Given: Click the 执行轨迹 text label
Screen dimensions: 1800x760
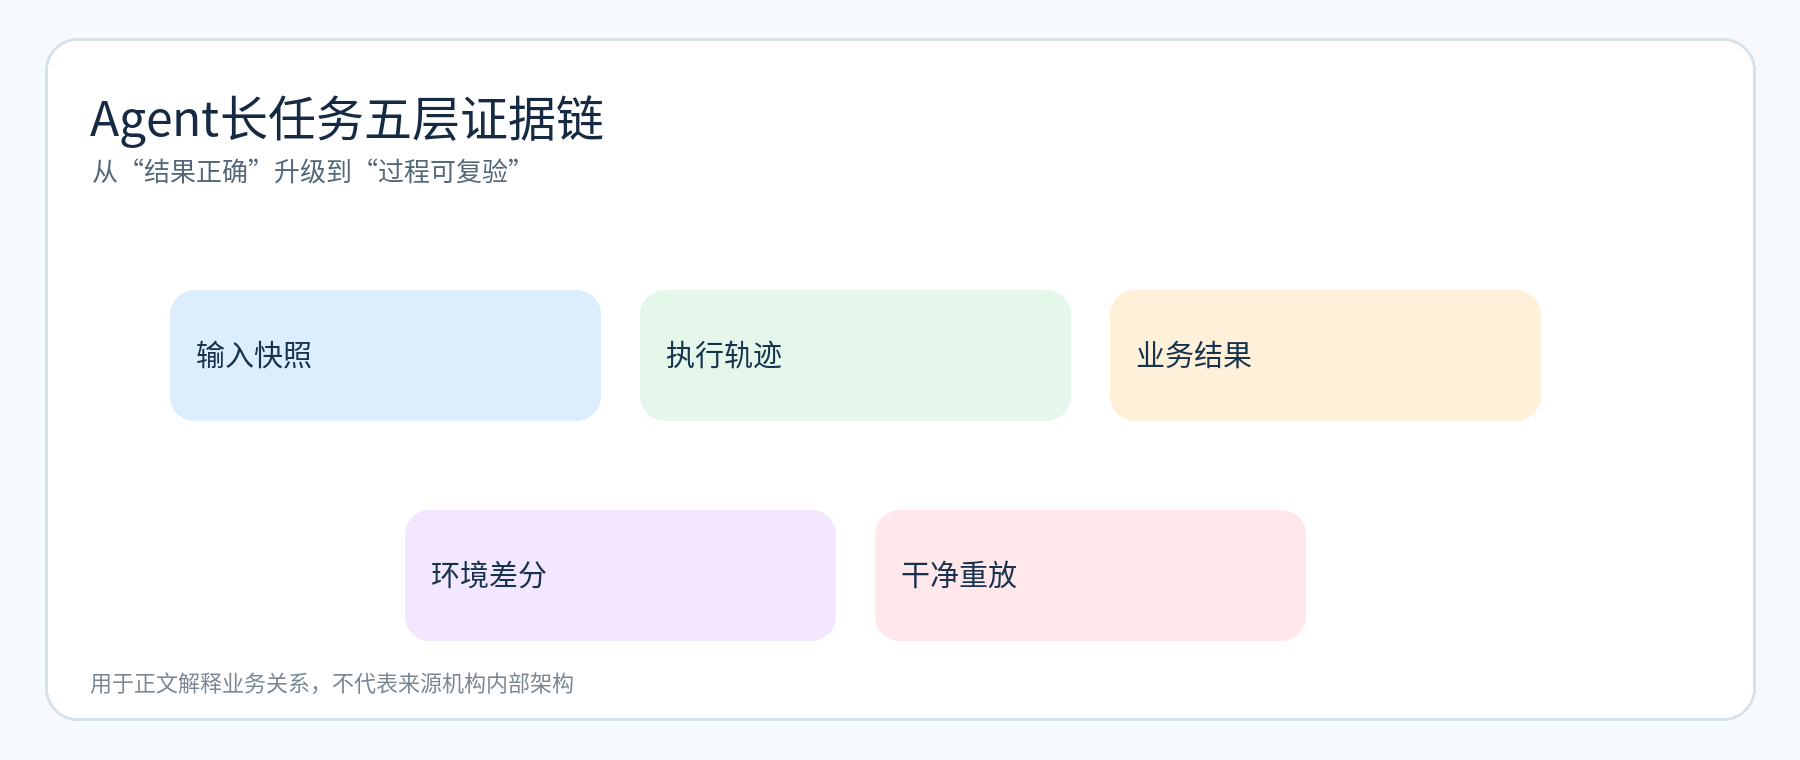Looking at the screenshot, I should tap(724, 355).
